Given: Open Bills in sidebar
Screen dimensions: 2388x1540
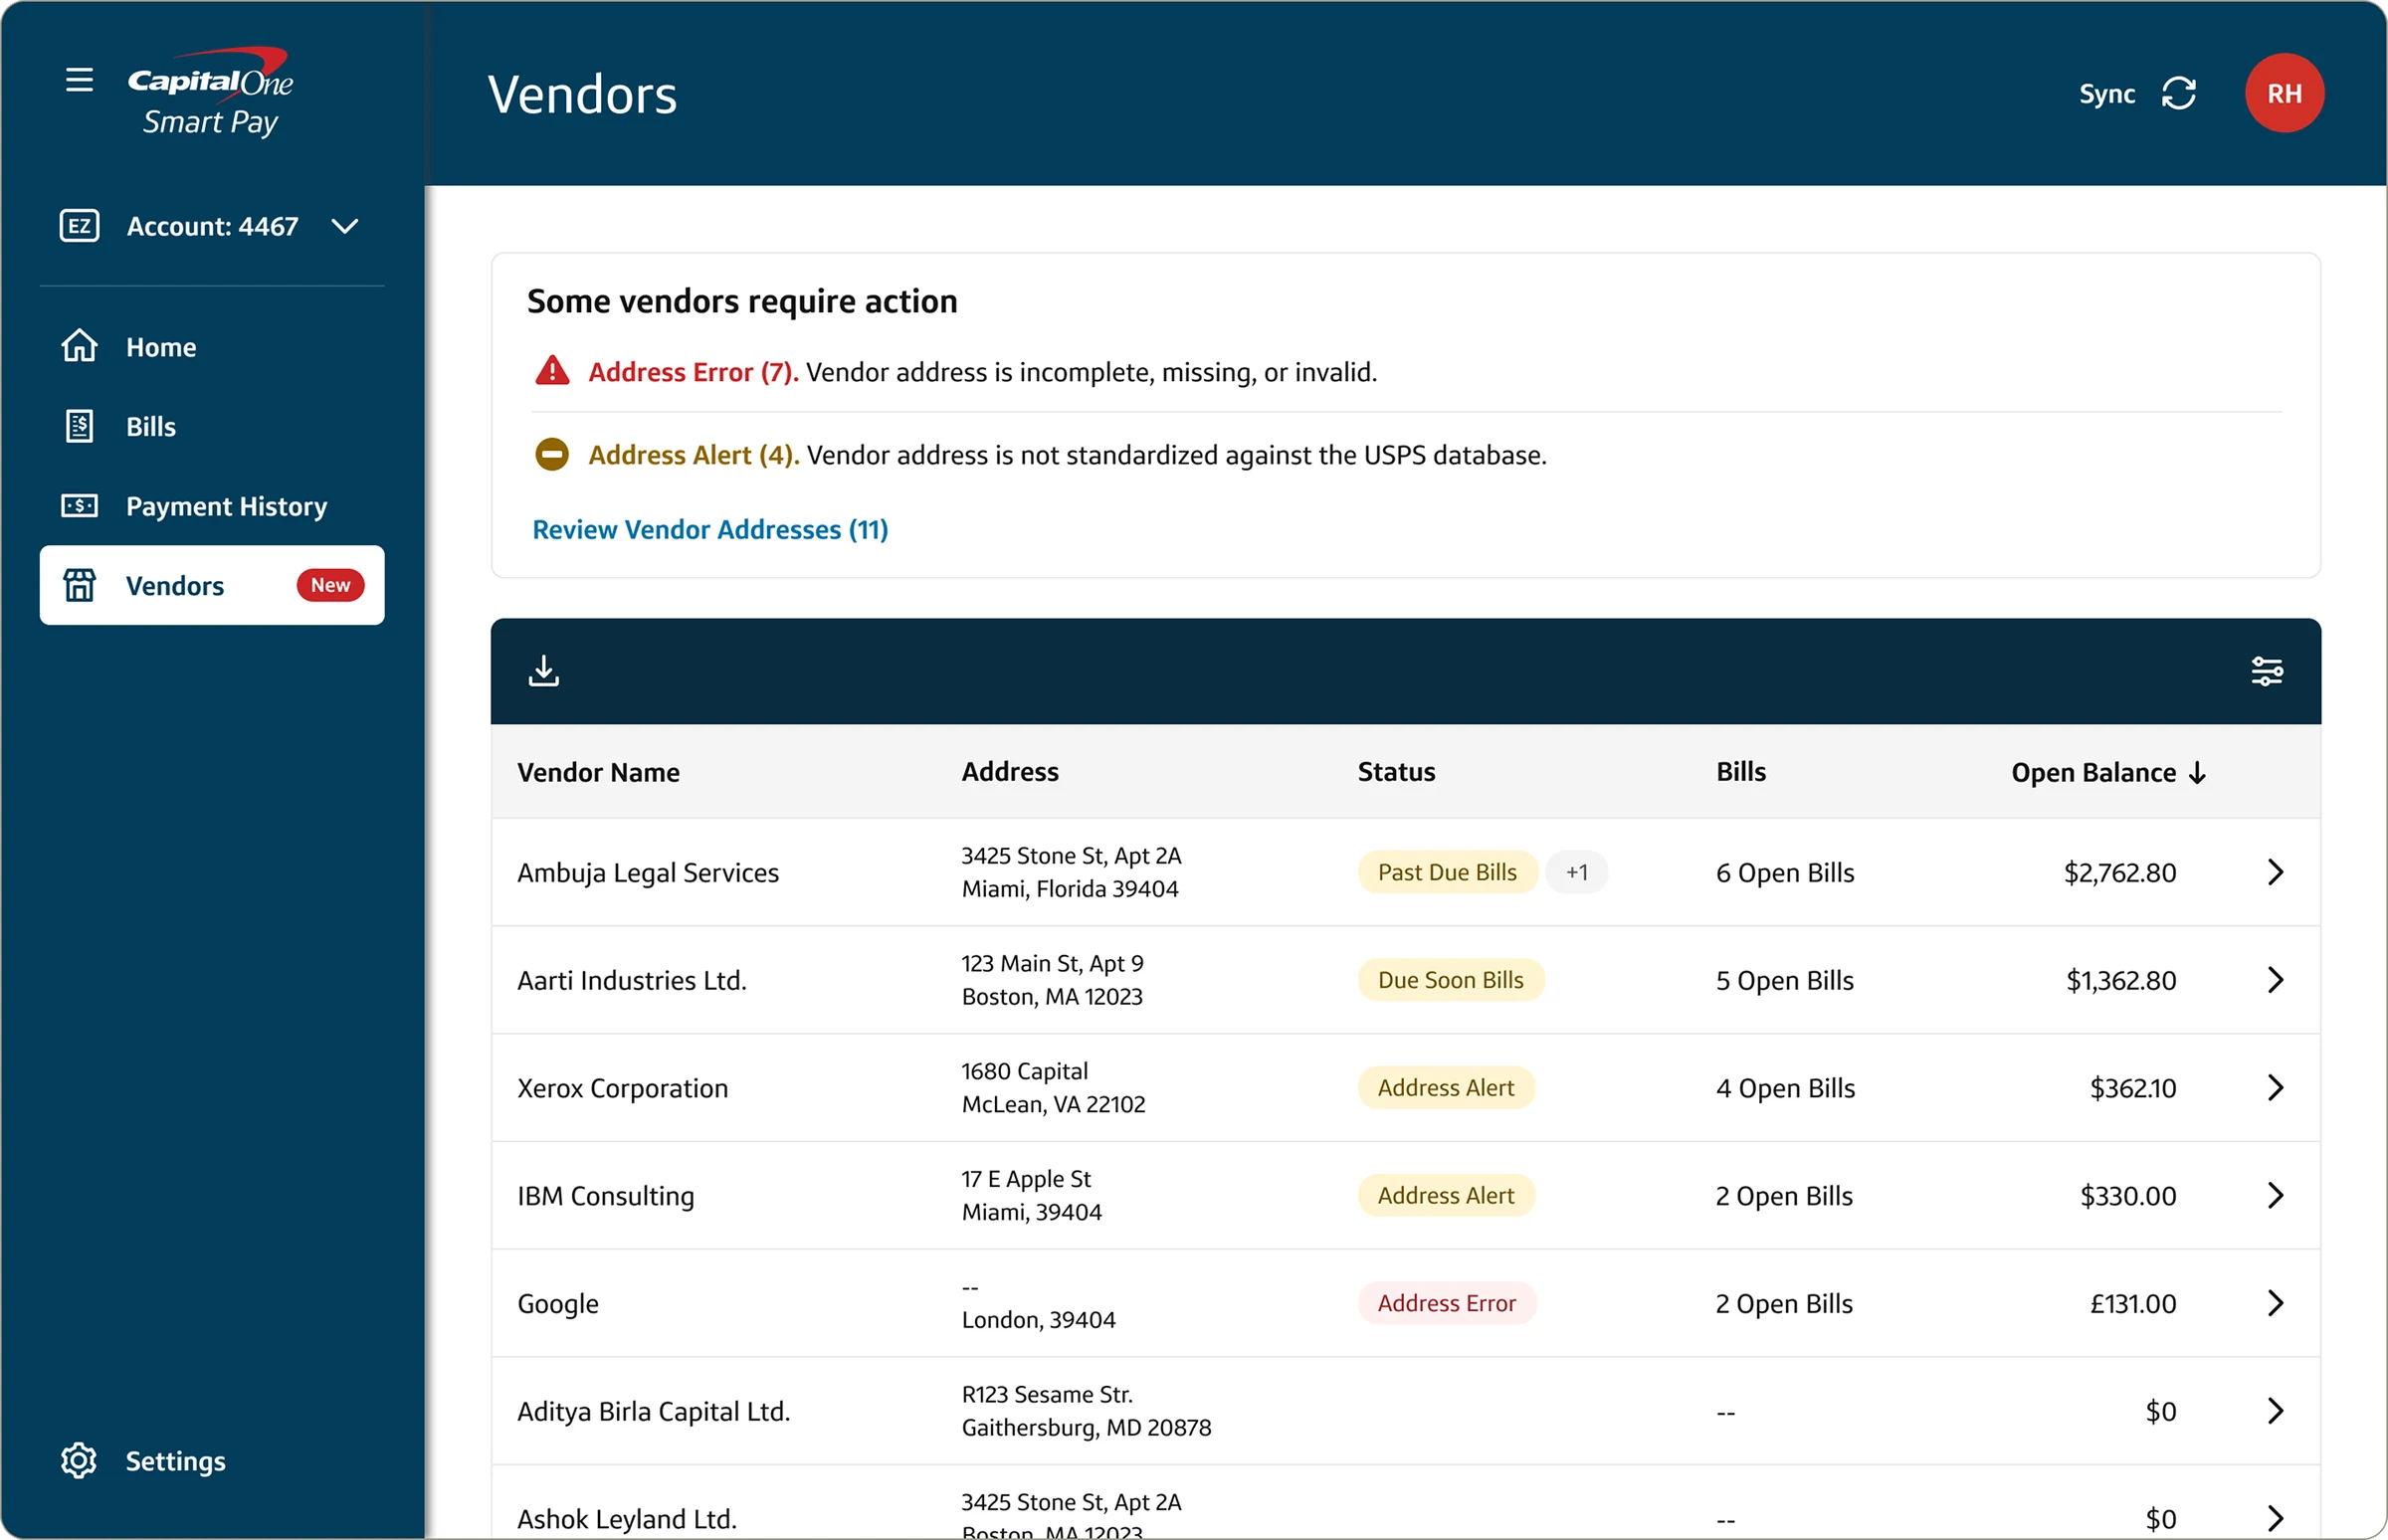Looking at the screenshot, I should (212, 427).
